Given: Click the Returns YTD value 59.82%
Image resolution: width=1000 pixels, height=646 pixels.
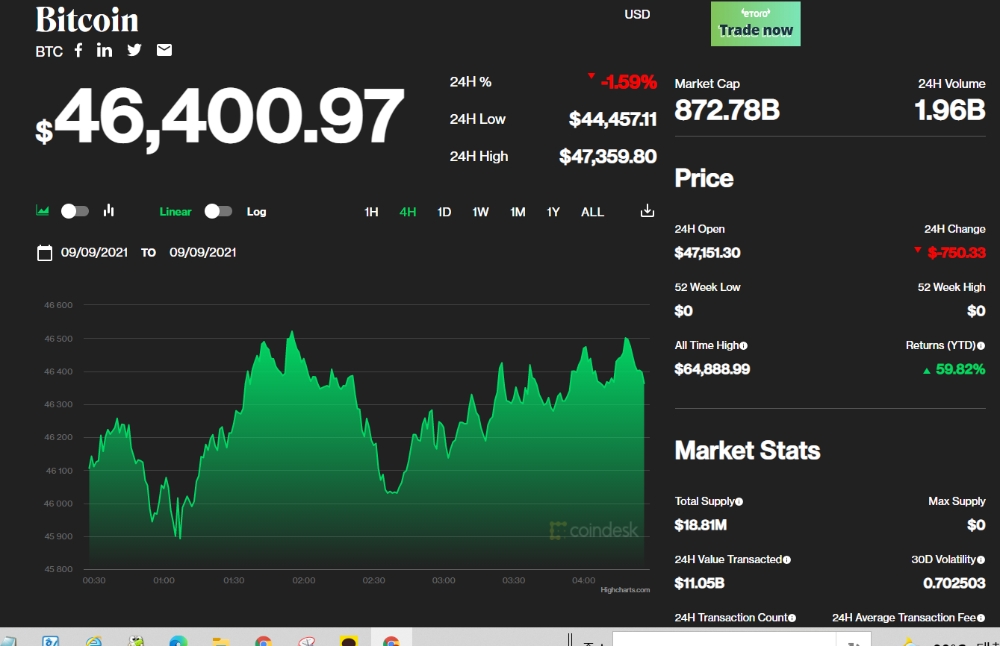Looking at the screenshot, I should [x=960, y=369].
